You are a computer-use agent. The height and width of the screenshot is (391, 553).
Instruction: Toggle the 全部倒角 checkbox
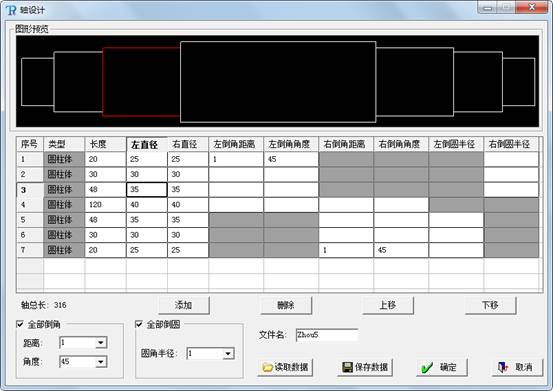tap(20, 324)
